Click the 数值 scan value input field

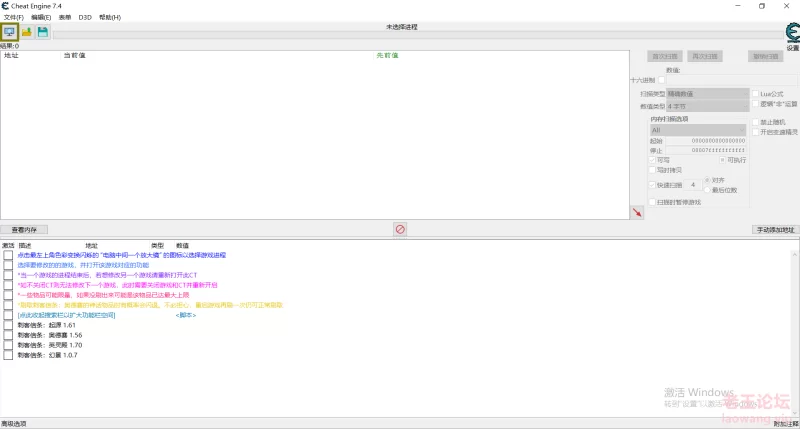pos(732,80)
